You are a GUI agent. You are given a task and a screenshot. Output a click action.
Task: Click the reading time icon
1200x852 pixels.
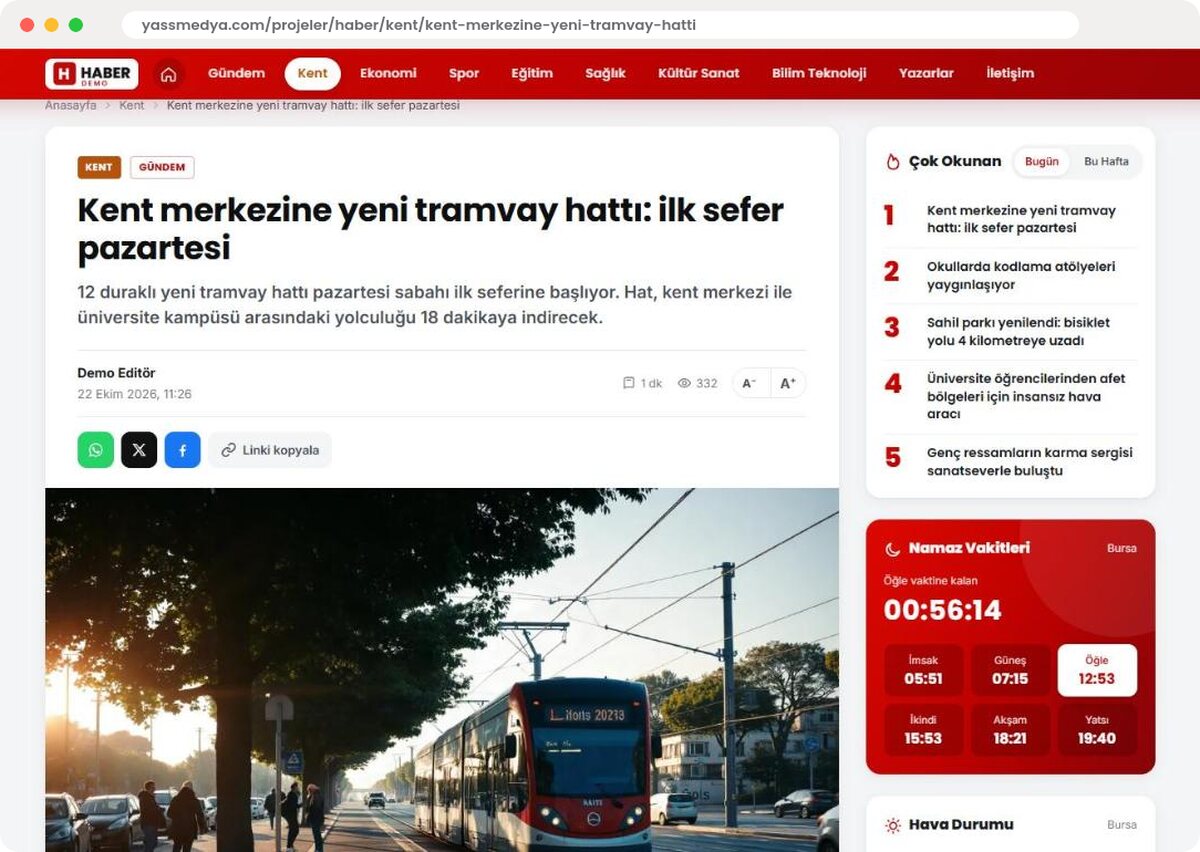[x=629, y=383]
